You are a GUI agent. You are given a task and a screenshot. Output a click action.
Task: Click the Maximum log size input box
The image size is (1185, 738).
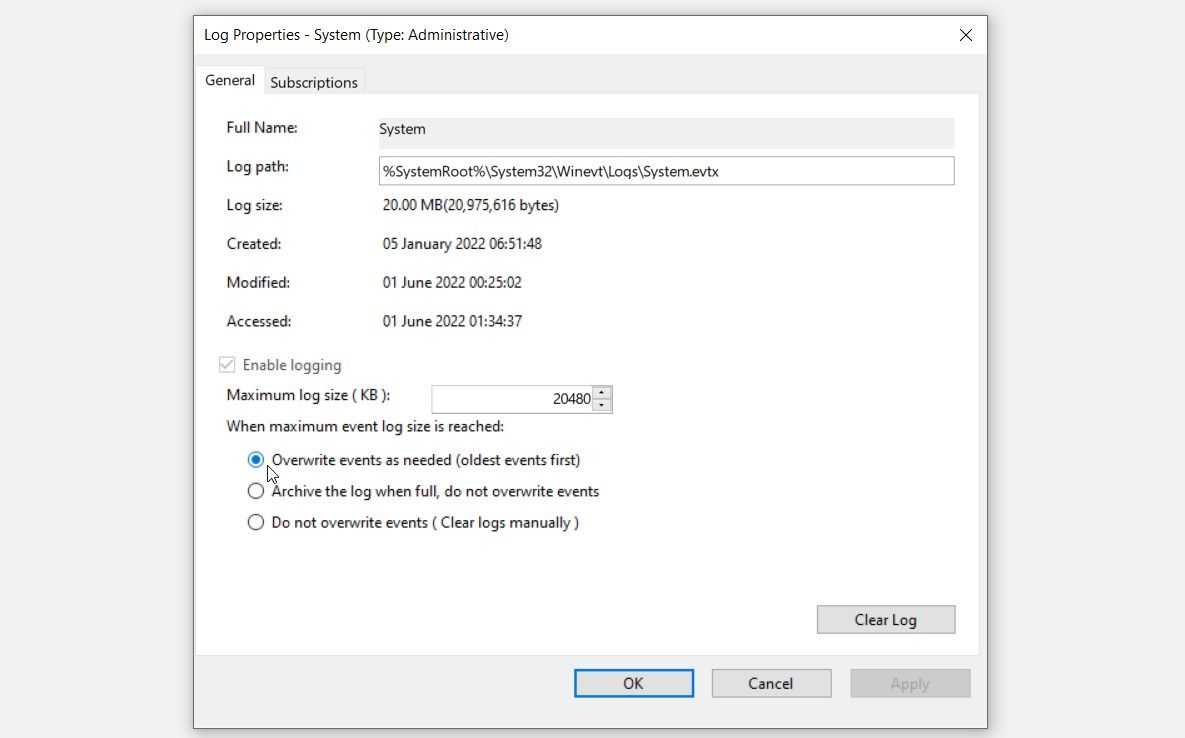pos(512,399)
